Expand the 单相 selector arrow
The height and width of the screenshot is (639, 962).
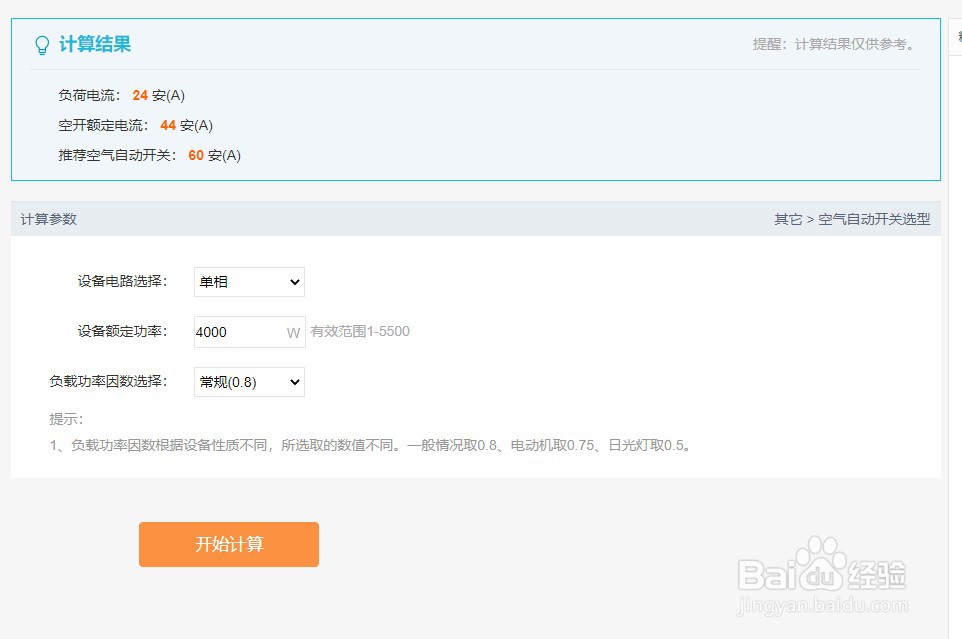point(293,282)
